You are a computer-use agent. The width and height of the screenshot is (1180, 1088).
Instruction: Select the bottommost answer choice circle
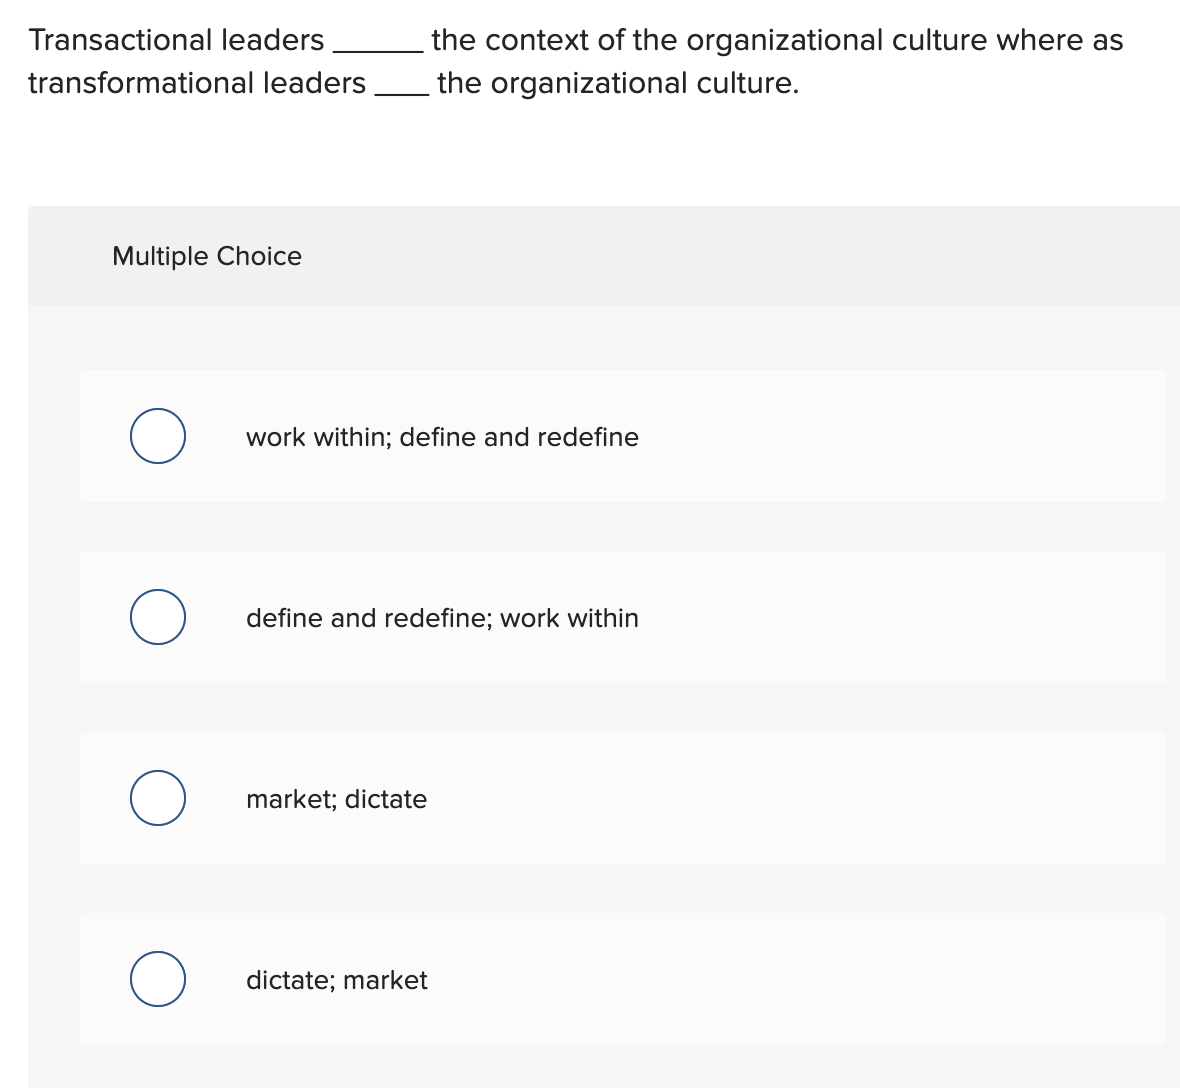[157, 978]
